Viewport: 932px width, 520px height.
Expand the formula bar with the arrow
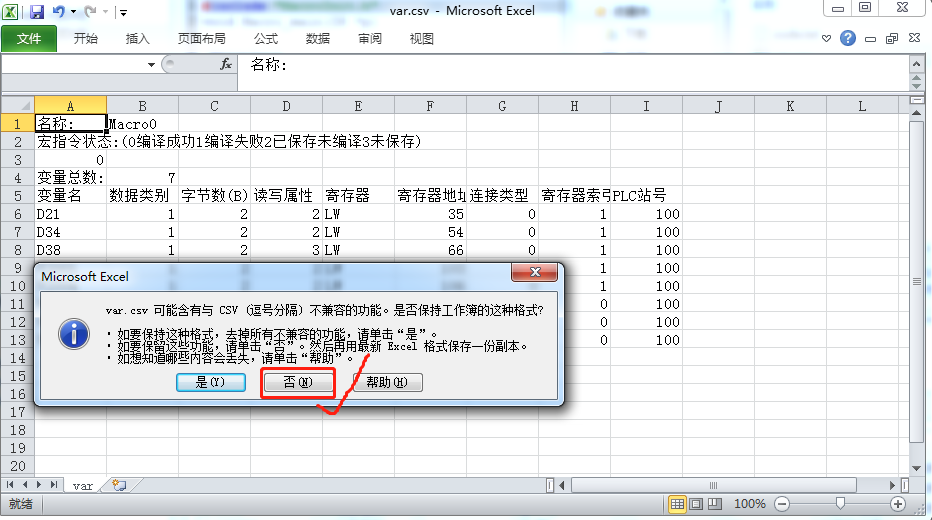click(x=917, y=64)
